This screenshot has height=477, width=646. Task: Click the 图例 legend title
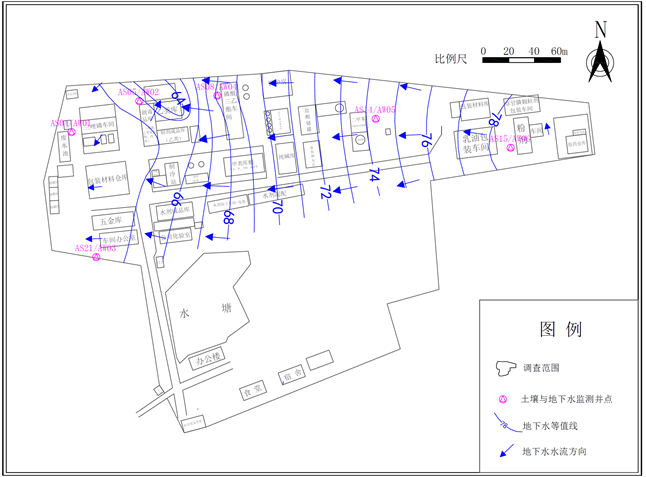click(x=561, y=329)
